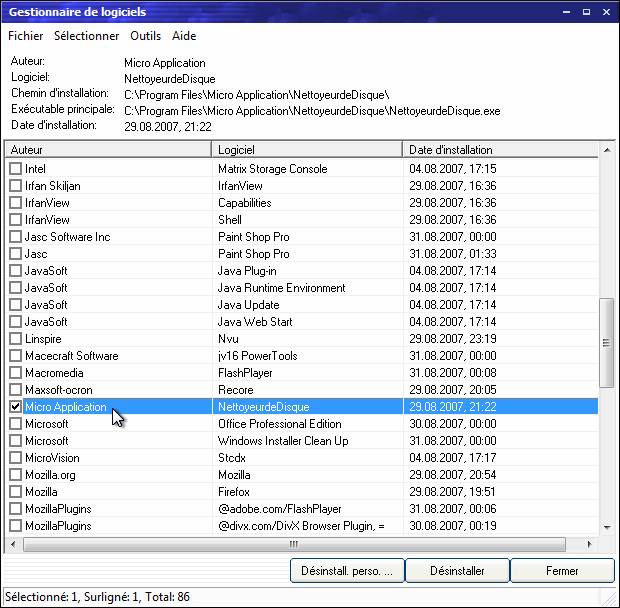620x608 pixels.
Task: Click the Java Web Start entry
Action: click(255, 322)
